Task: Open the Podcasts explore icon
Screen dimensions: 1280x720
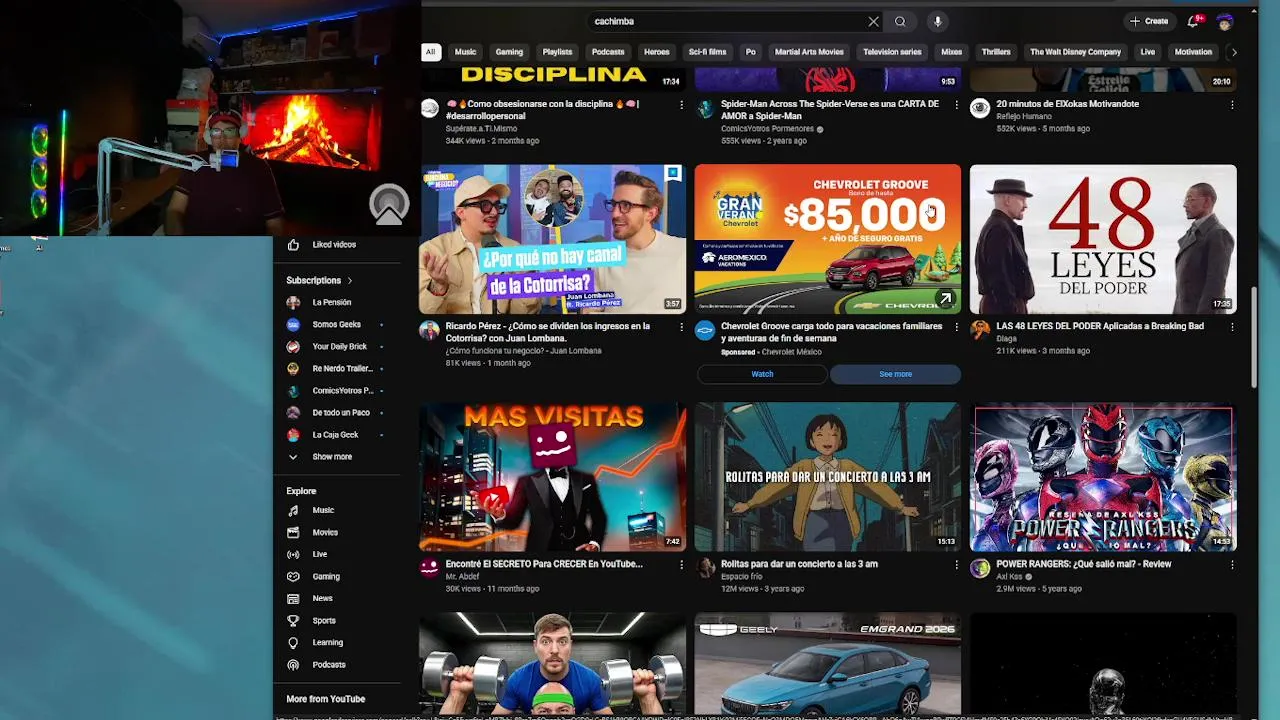Action: click(x=293, y=665)
